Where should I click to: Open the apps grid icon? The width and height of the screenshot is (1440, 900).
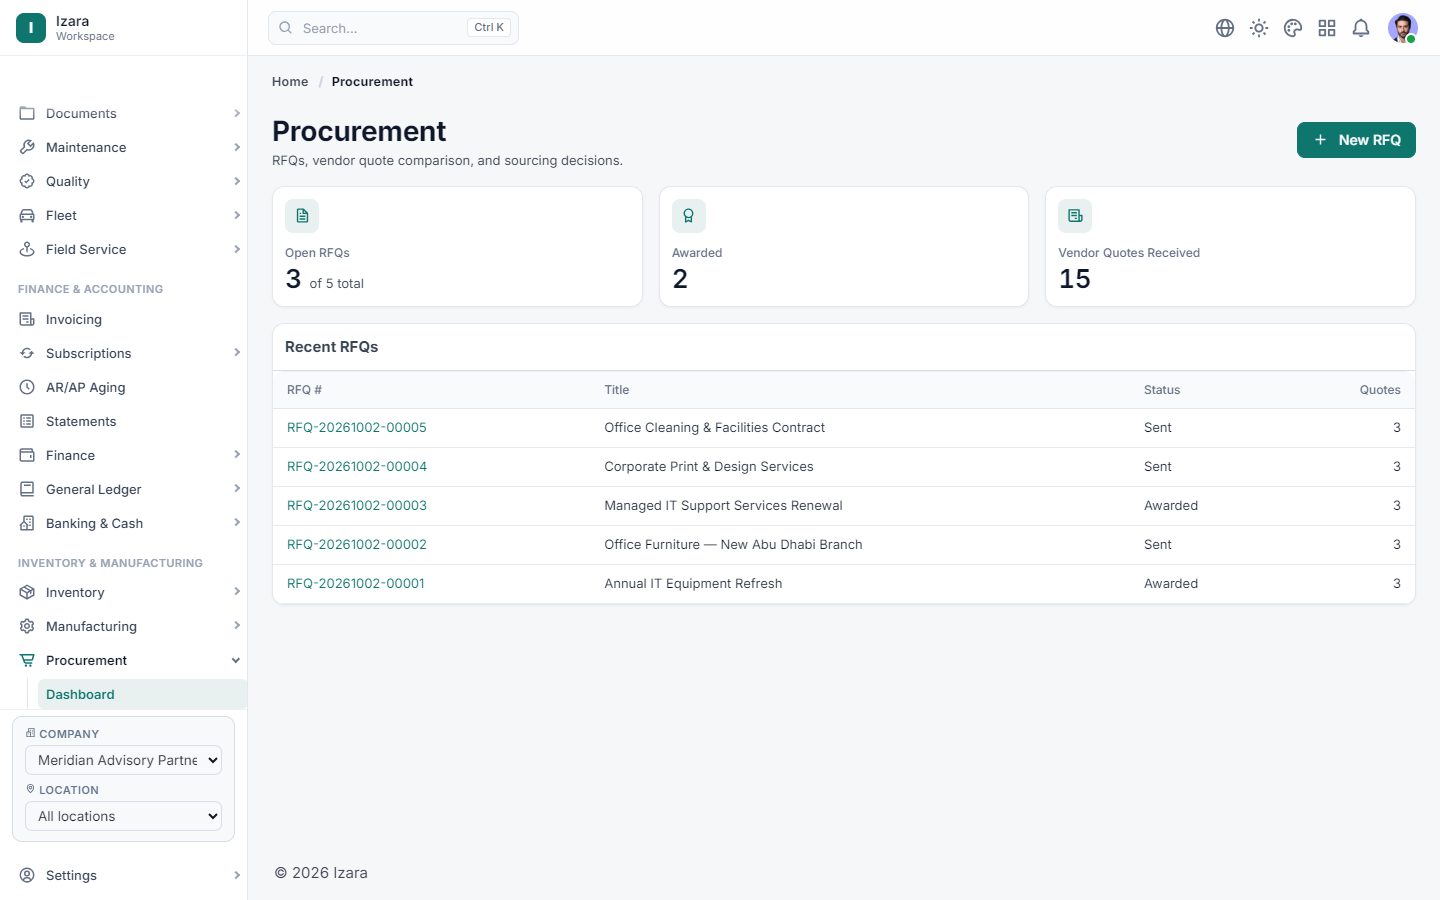pyautogui.click(x=1327, y=28)
